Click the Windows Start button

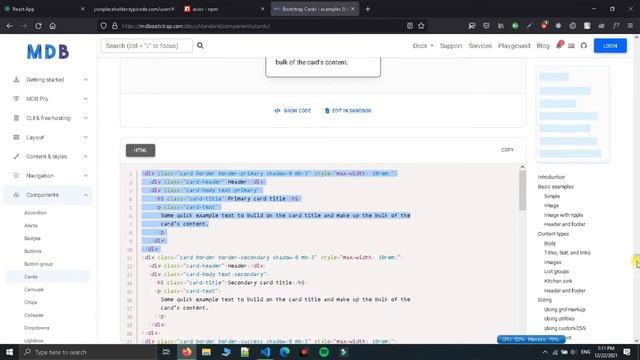(x=9, y=352)
